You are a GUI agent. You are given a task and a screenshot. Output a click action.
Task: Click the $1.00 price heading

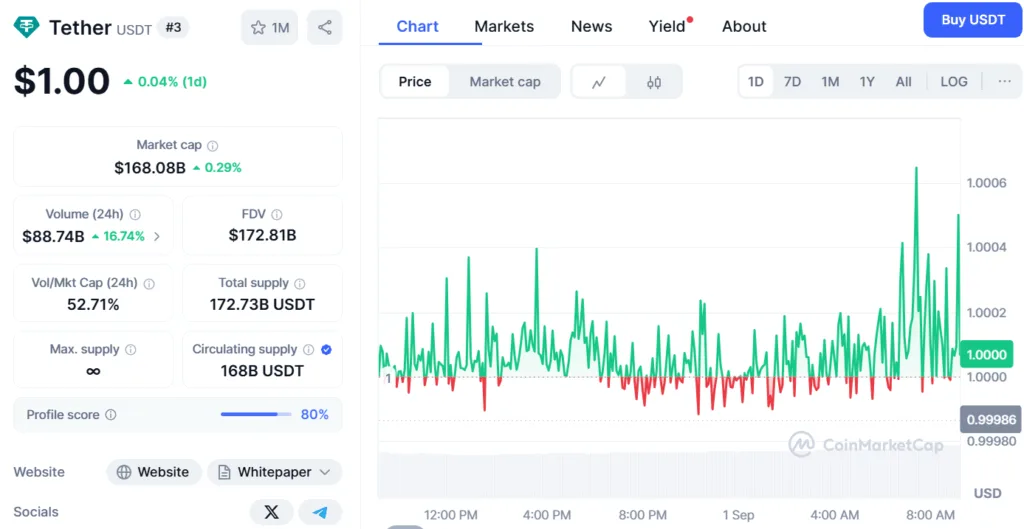[62, 81]
